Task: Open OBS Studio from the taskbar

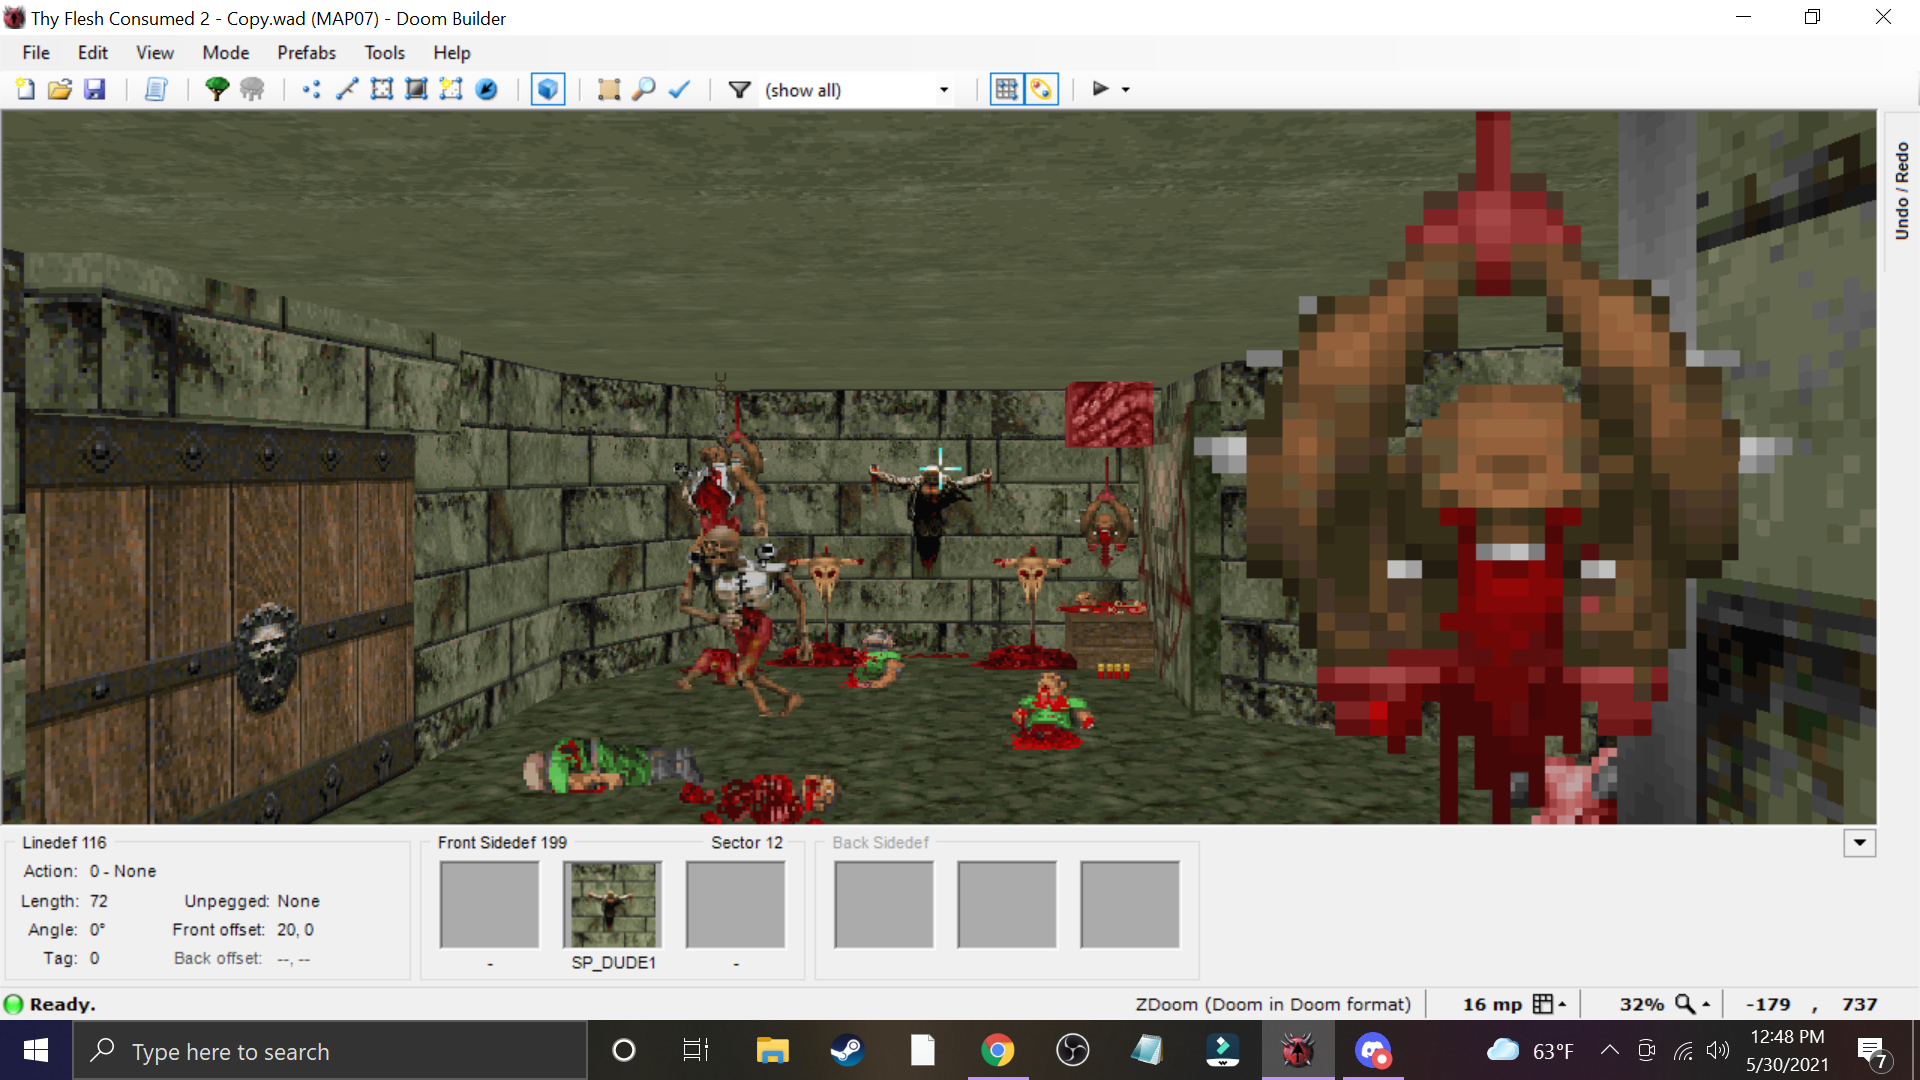Action: coord(1072,1051)
